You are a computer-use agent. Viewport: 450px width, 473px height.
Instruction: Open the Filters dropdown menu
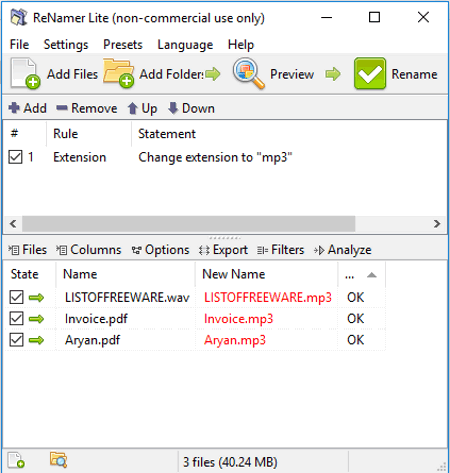[281, 250]
